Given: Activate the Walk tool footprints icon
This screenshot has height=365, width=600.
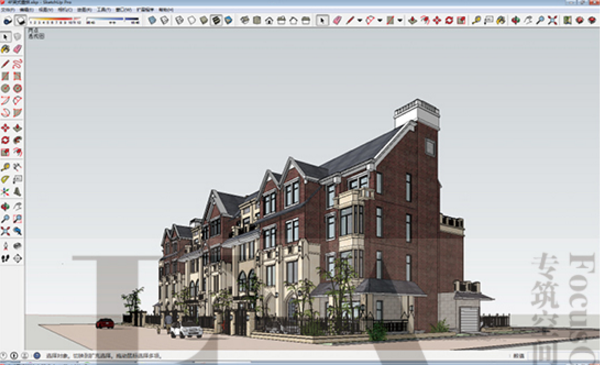Looking at the screenshot, I should tap(5, 259).
